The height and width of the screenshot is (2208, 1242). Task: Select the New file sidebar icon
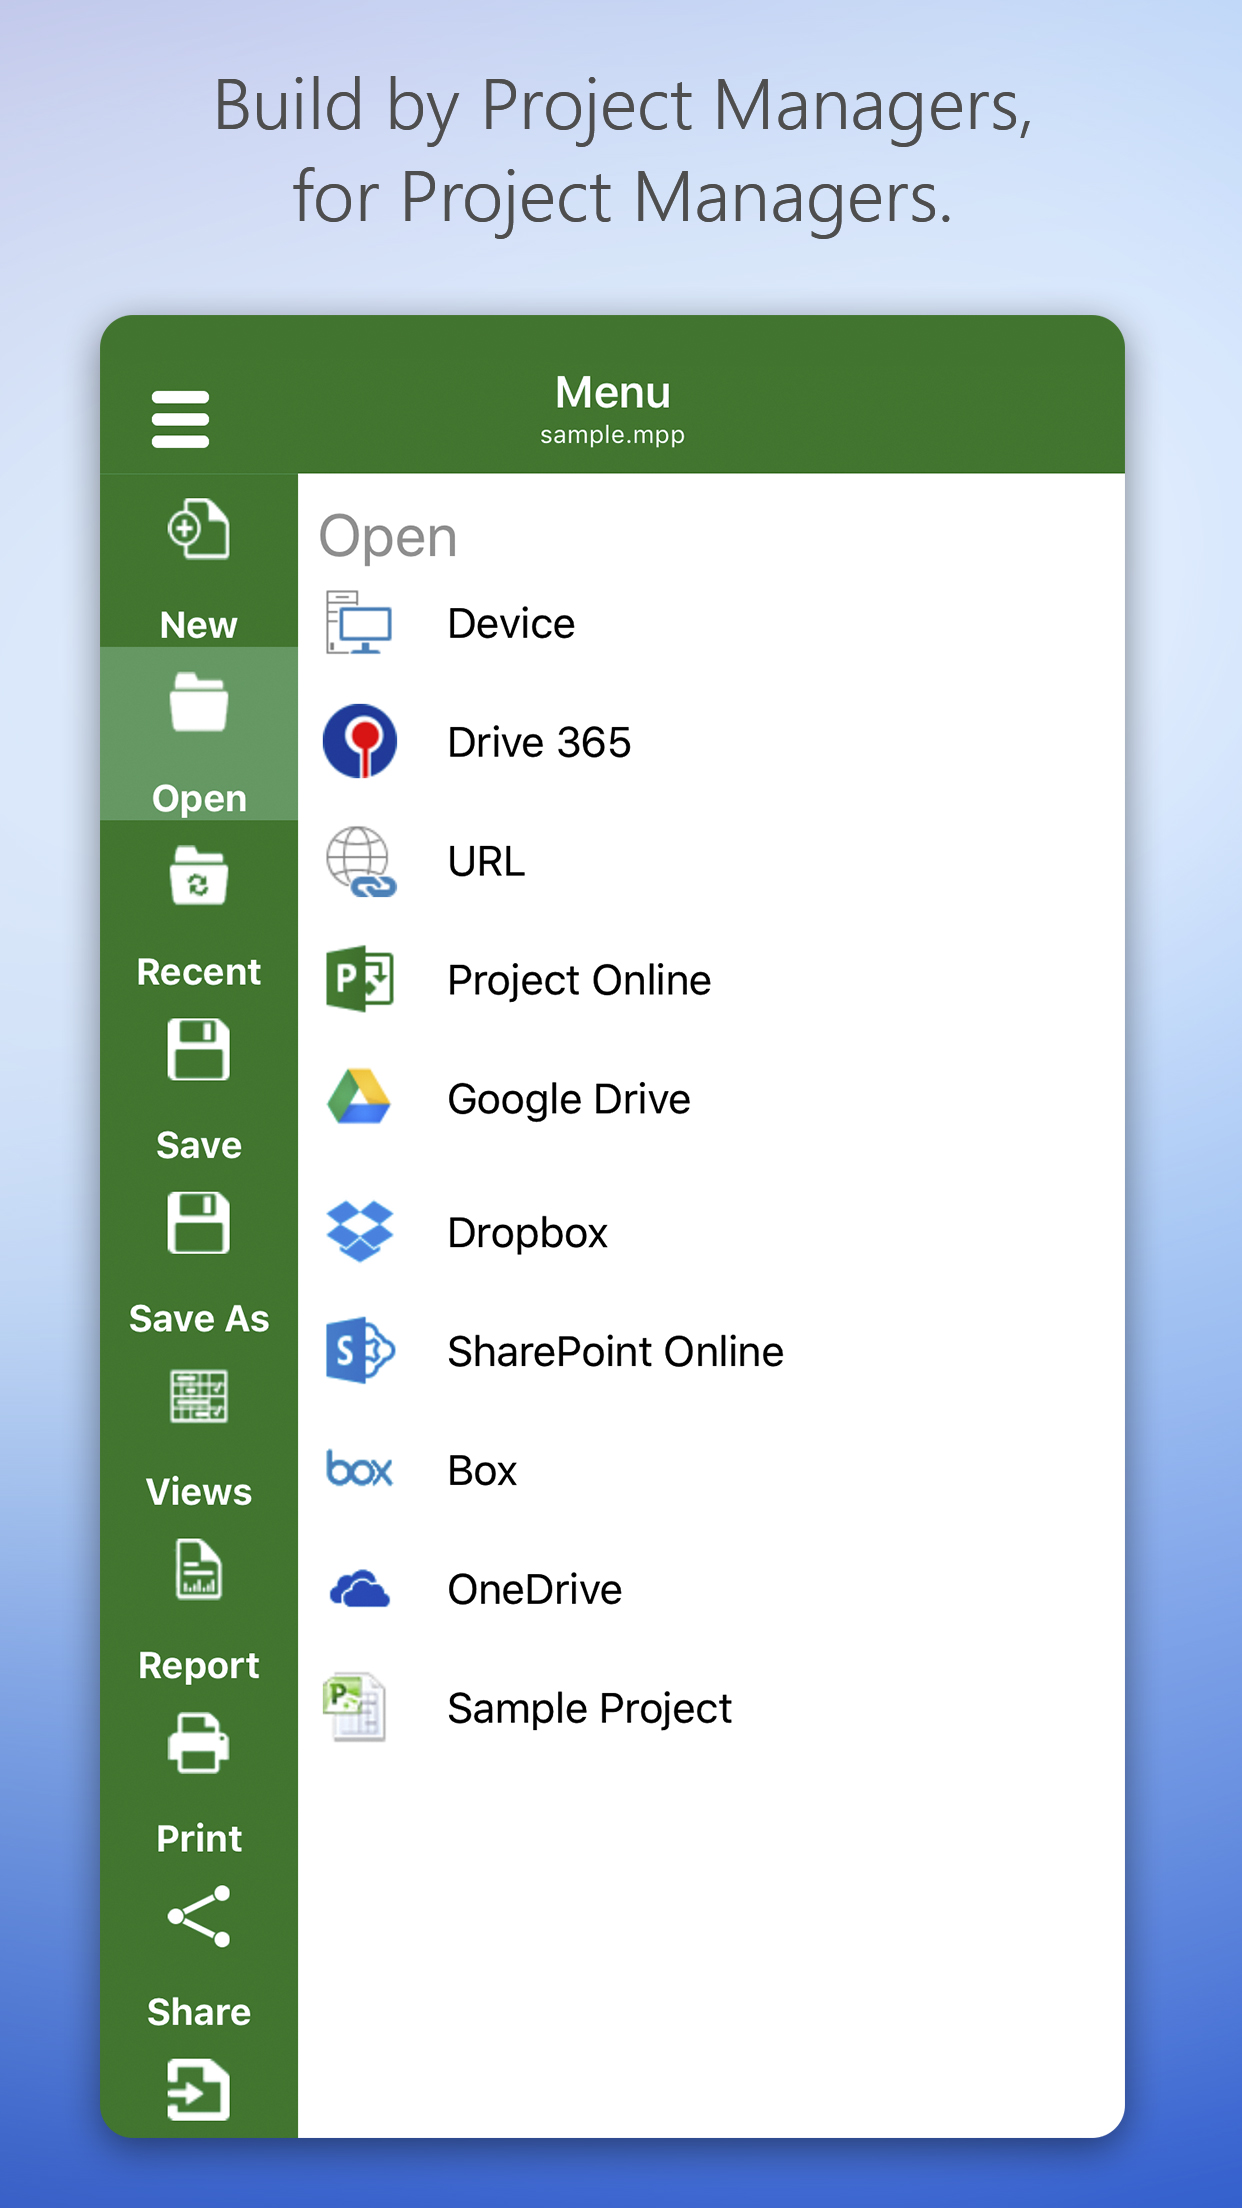point(199,530)
